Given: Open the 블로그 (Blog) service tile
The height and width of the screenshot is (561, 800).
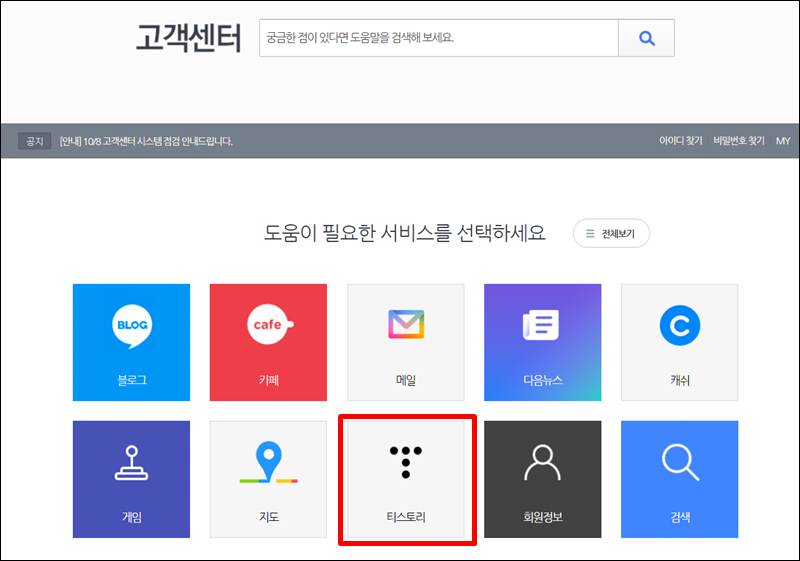Looking at the screenshot, I should point(131,342).
